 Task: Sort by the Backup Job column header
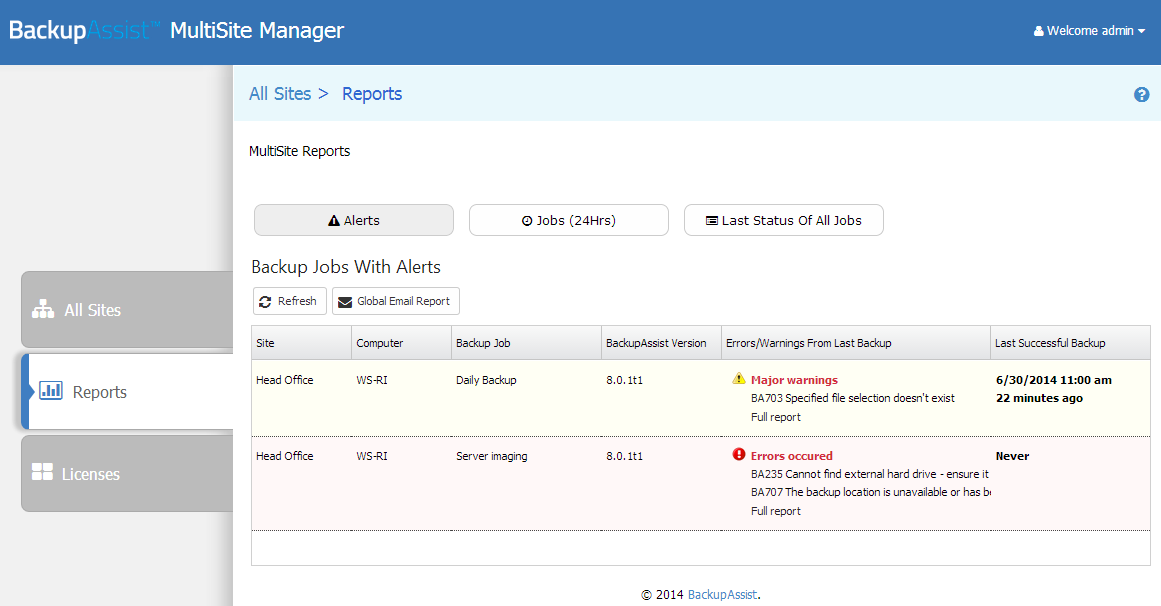pos(526,343)
